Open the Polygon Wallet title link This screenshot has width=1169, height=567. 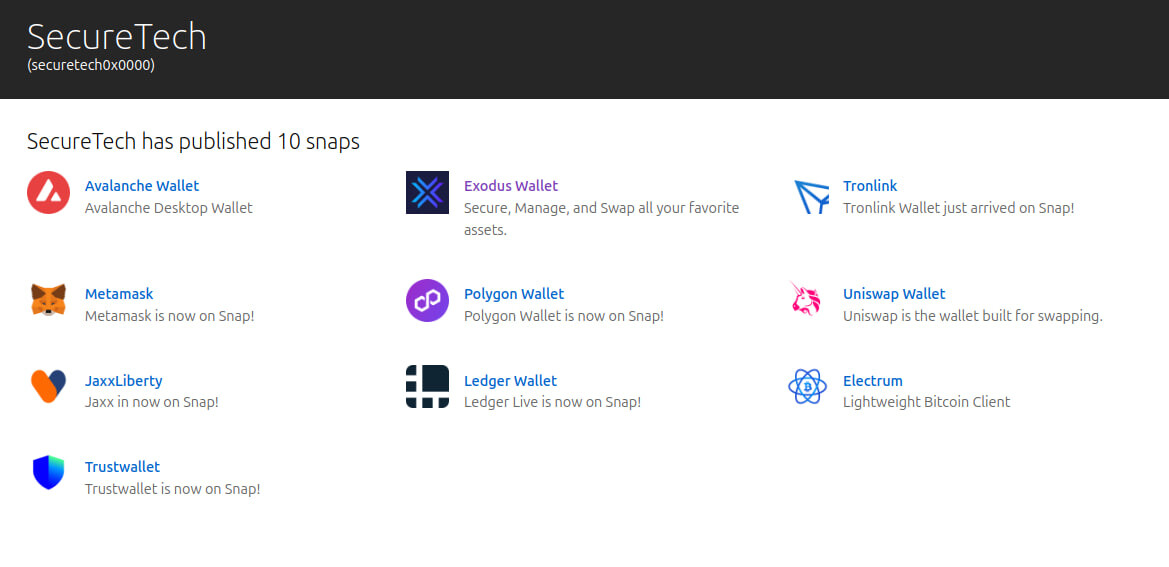[x=514, y=294]
